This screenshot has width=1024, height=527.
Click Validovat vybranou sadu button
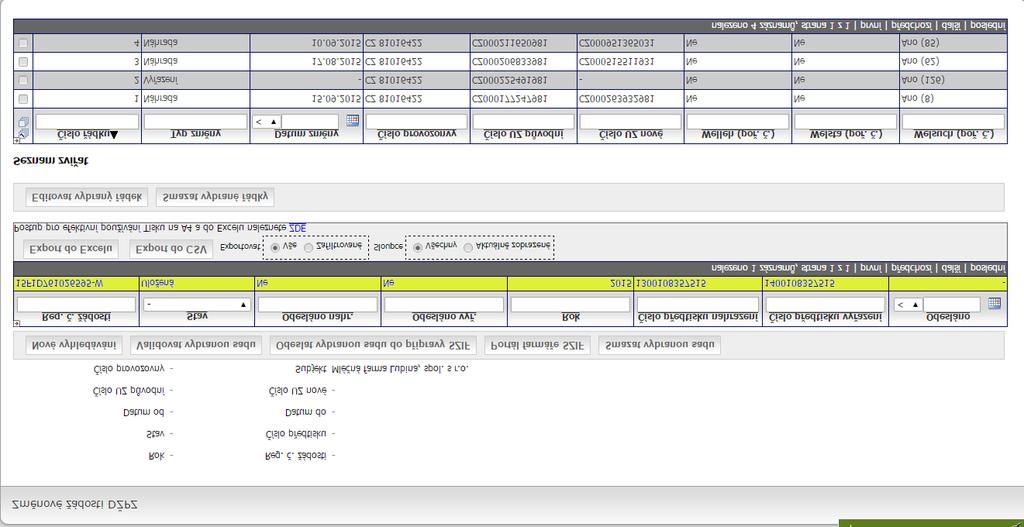coord(196,345)
